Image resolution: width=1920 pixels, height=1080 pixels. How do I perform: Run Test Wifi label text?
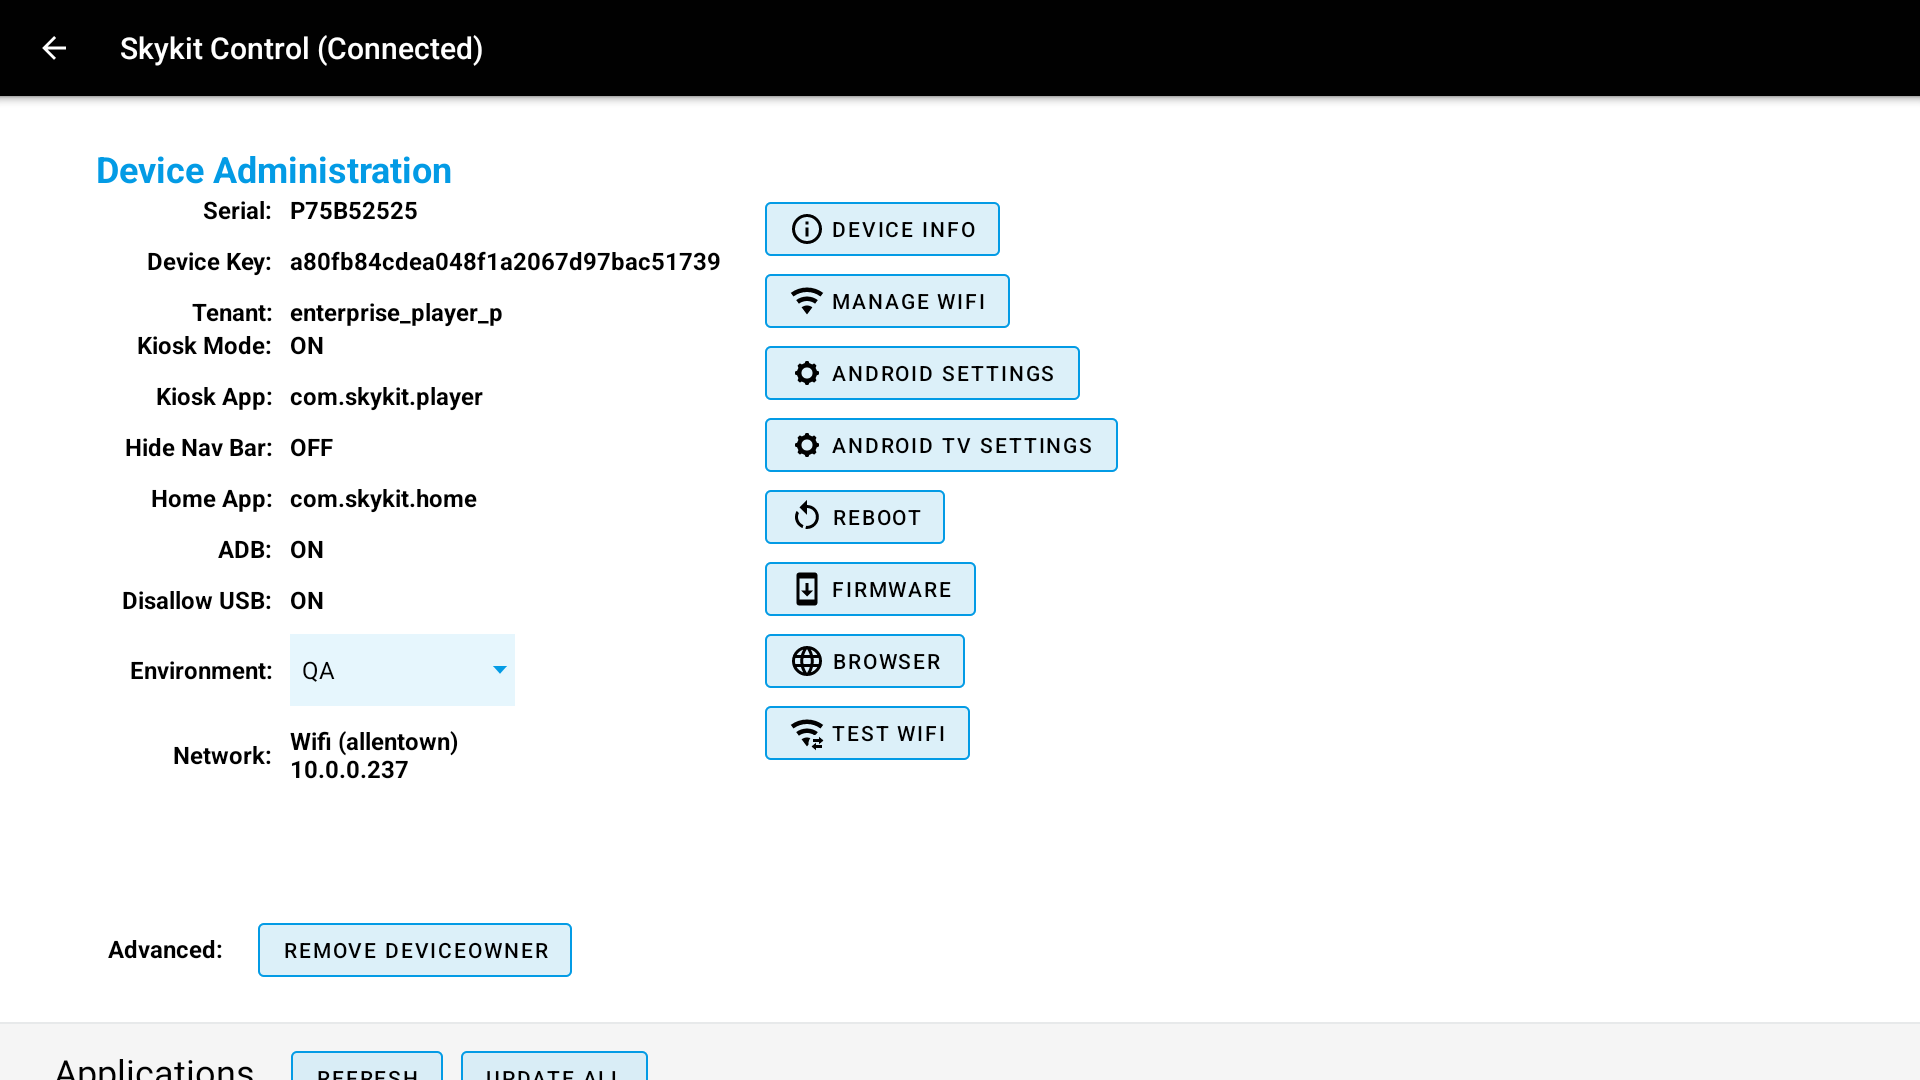click(889, 734)
